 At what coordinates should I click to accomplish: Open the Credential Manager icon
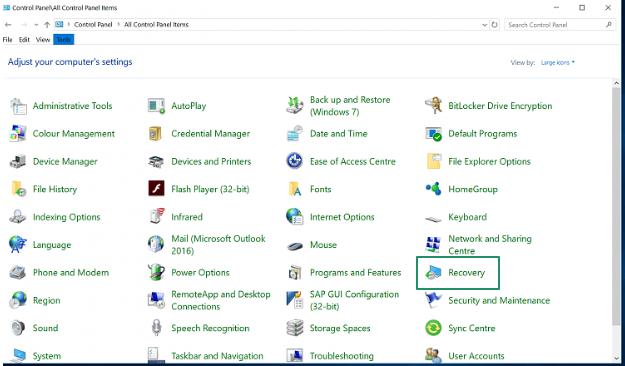click(155, 134)
